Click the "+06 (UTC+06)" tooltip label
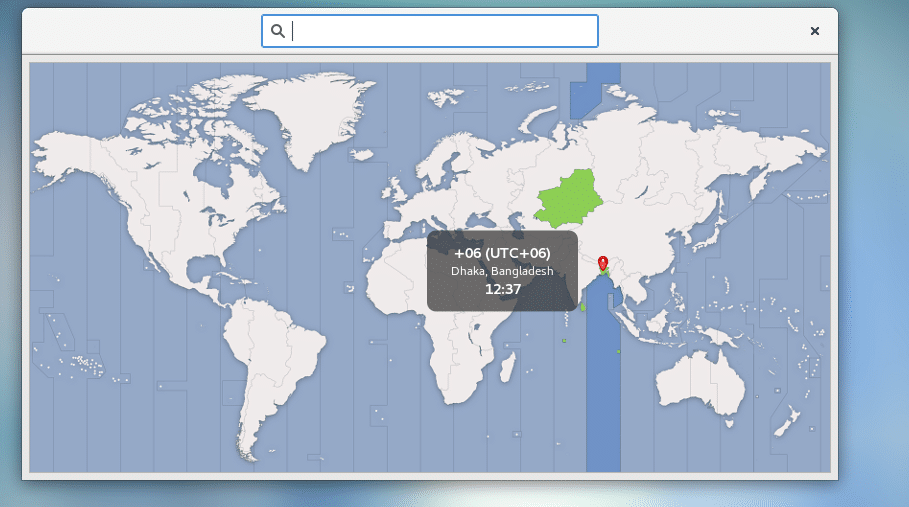The width and height of the screenshot is (909, 507). coord(502,253)
